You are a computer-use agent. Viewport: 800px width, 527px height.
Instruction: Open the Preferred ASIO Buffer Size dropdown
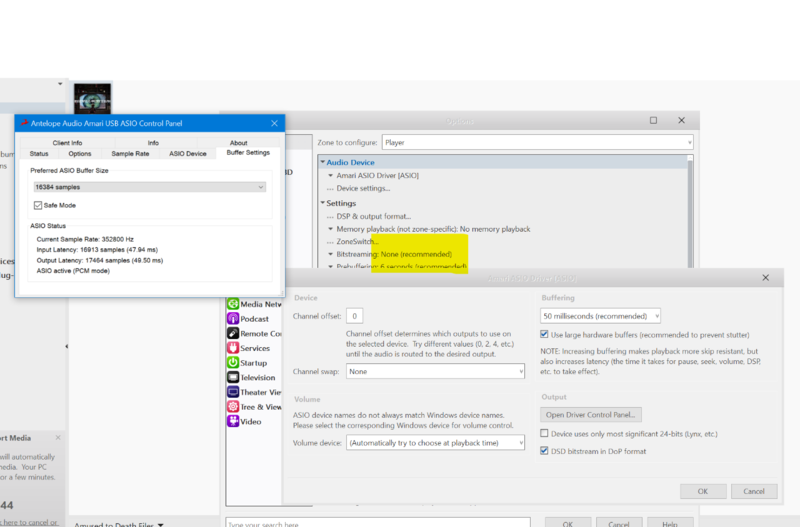point(150,187)
